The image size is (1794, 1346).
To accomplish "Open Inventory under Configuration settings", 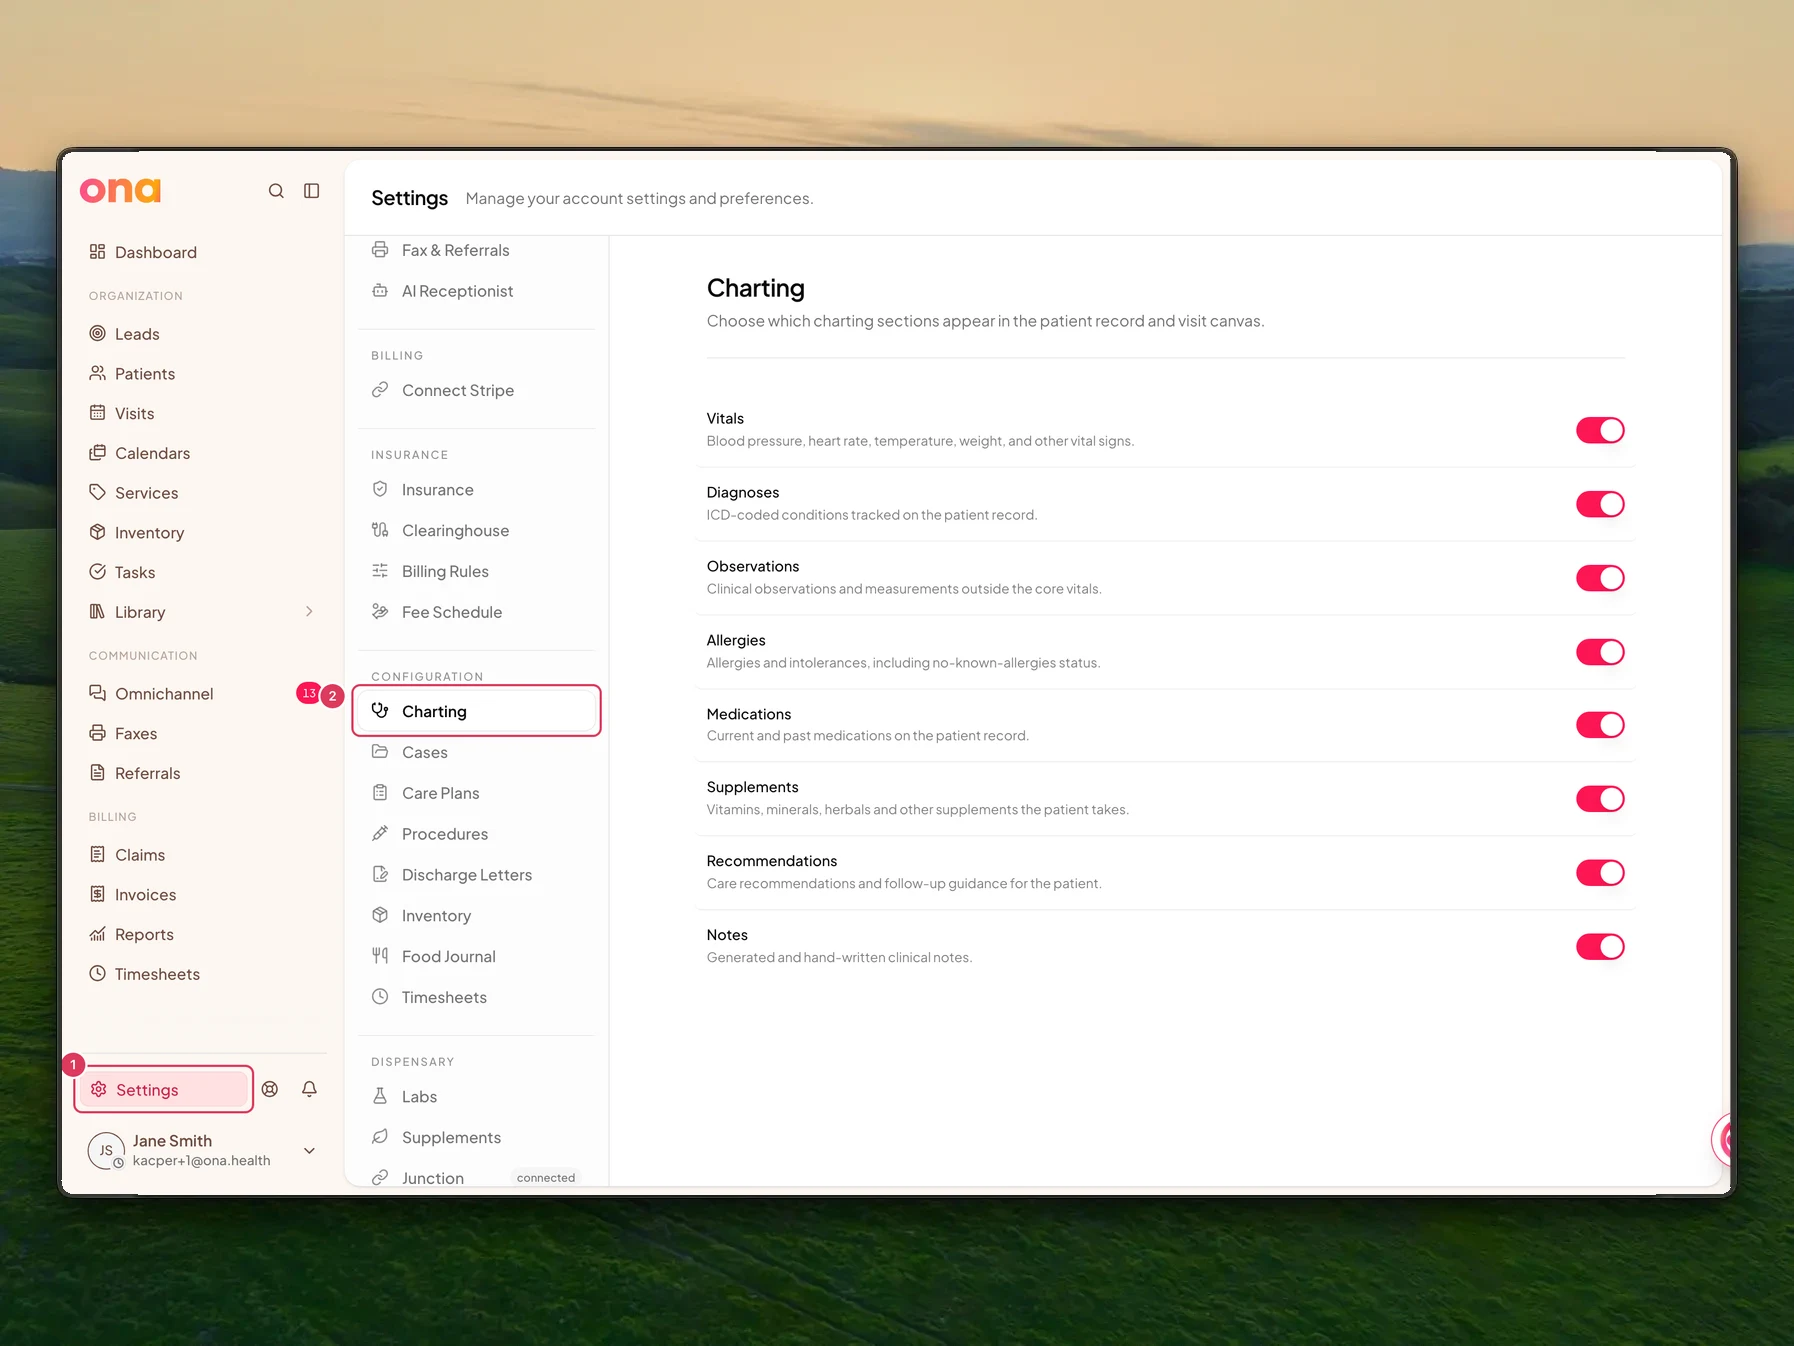I will click(x=477, y=915).
